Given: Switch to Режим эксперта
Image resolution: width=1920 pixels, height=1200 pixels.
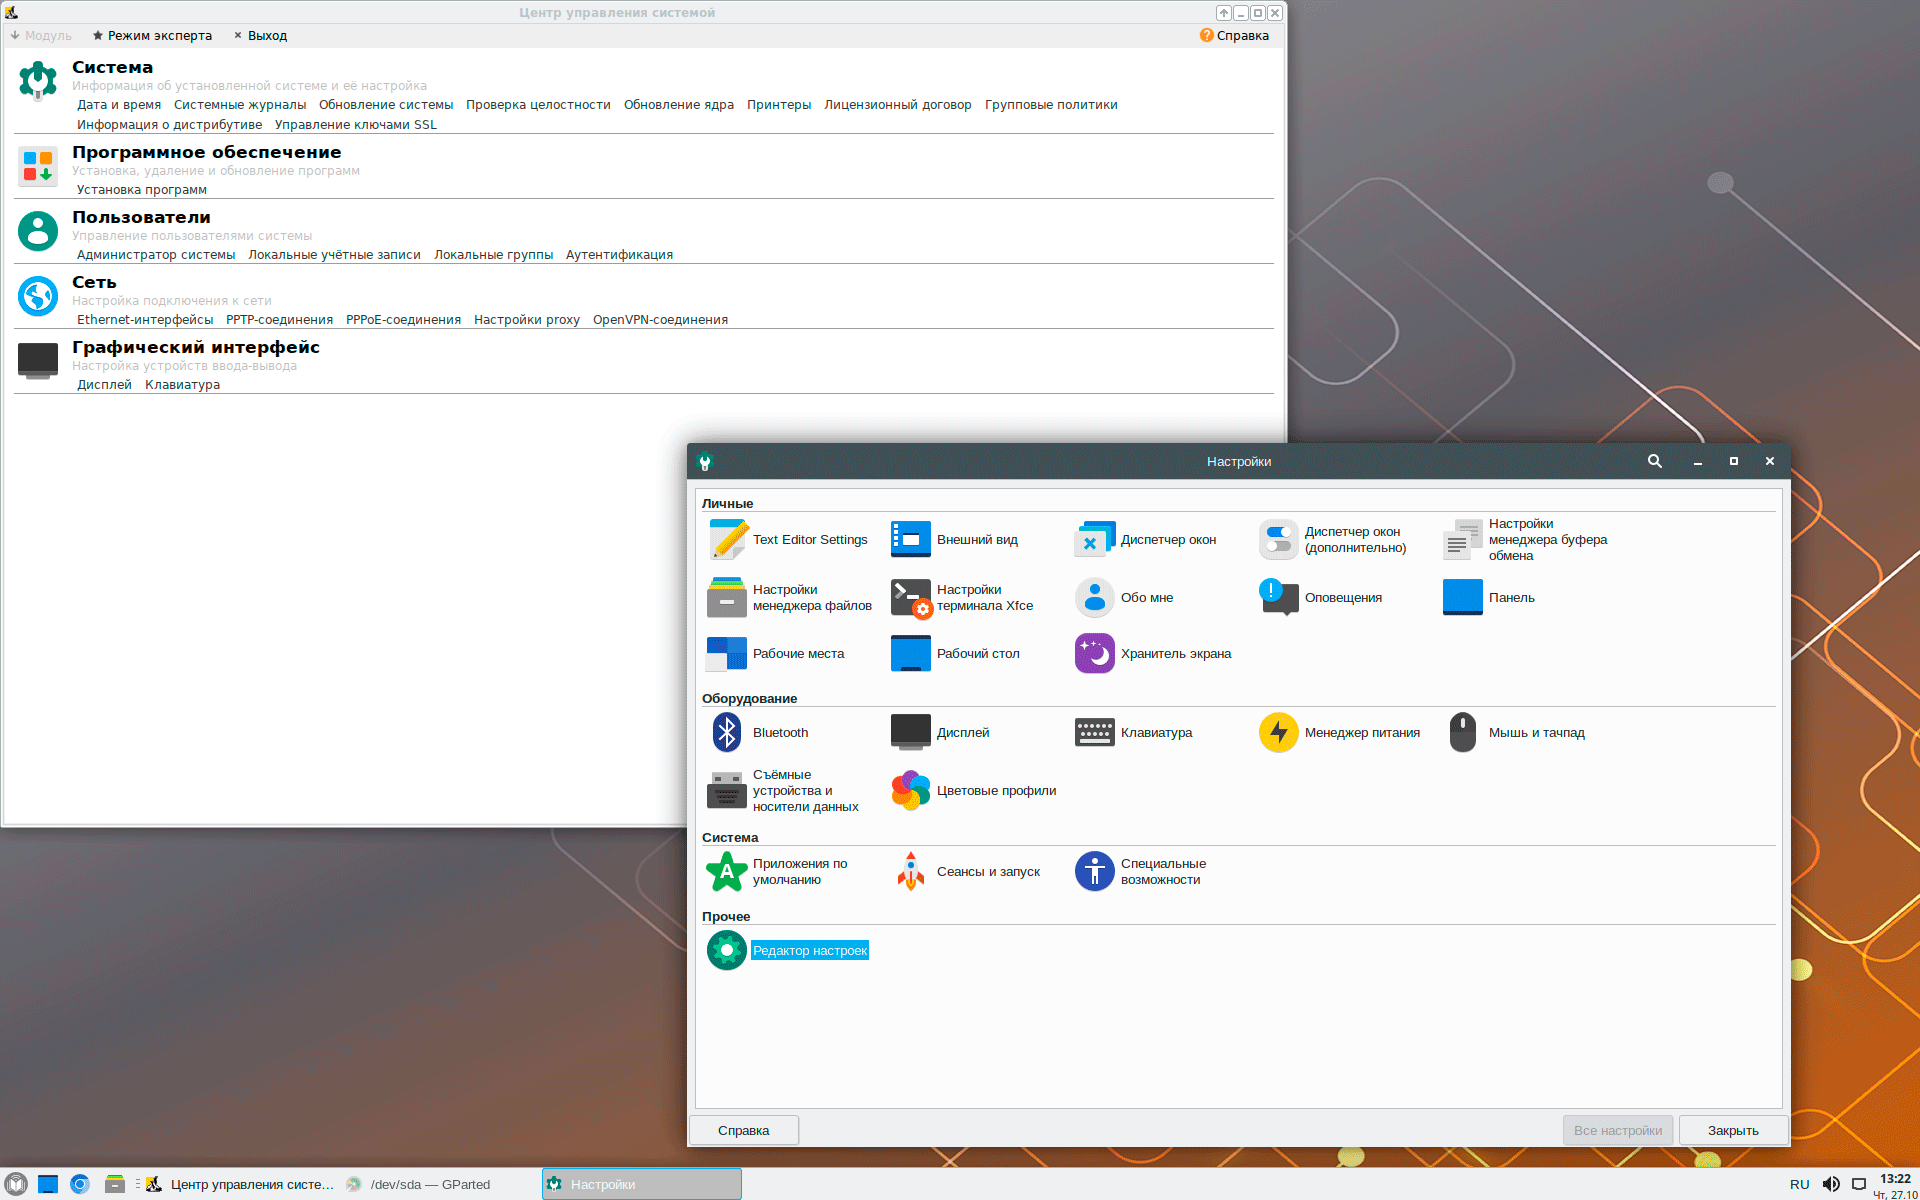Looking at the screenshot, I should click(152, 36).
